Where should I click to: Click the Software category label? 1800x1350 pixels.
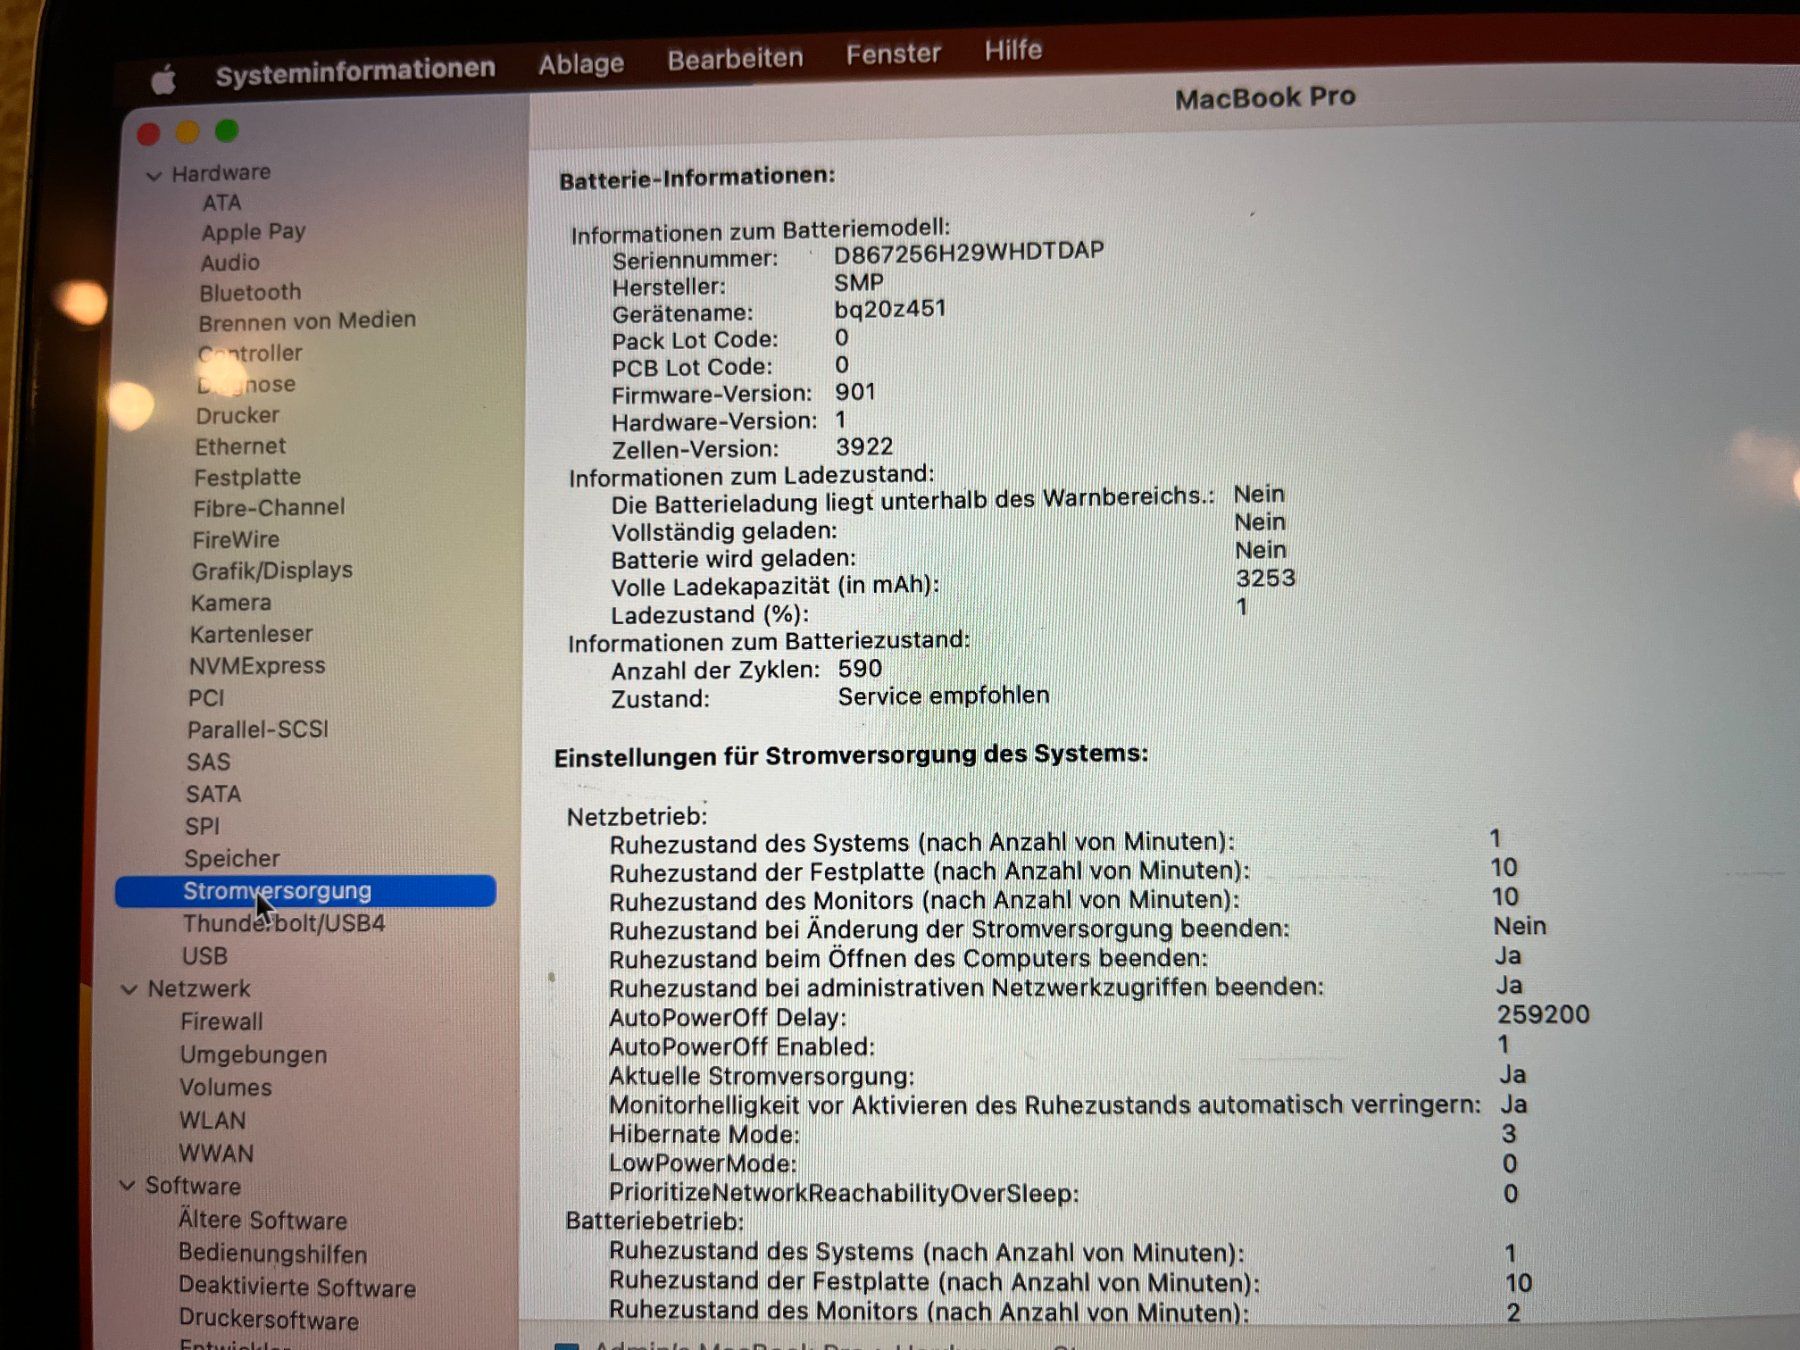click(193, 1185)
